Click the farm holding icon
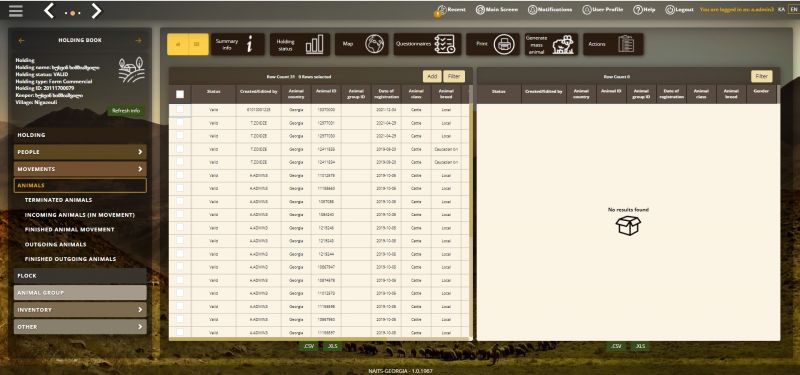 click(x=132, y=70)
